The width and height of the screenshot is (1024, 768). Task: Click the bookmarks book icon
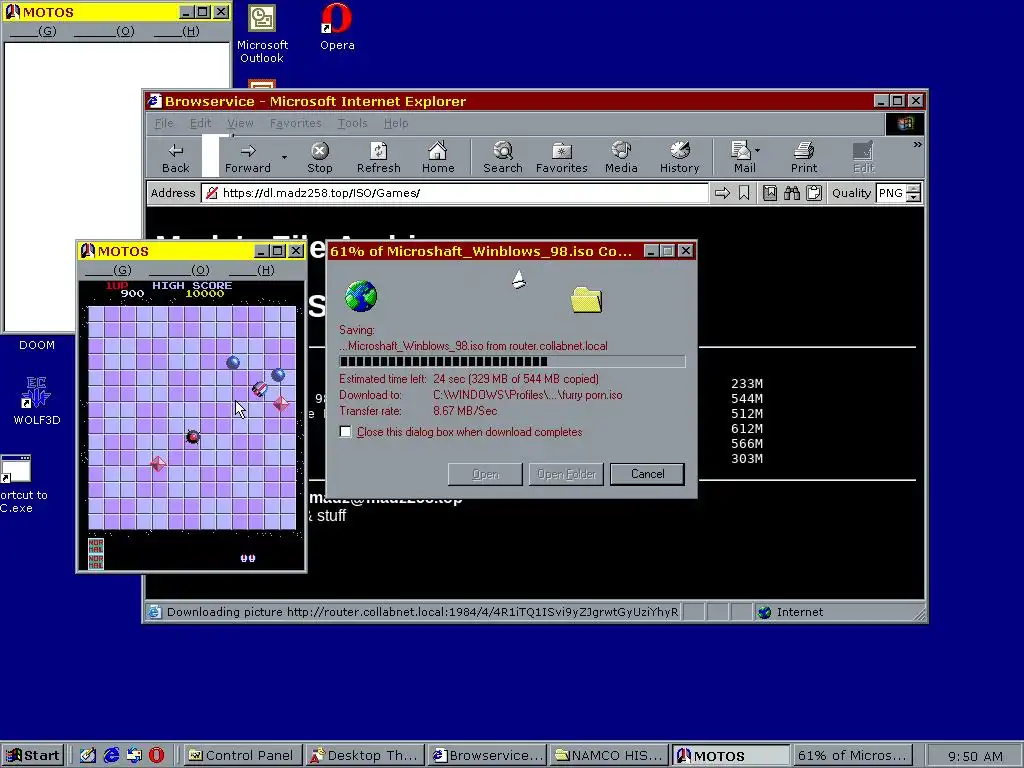pos(770,193)
